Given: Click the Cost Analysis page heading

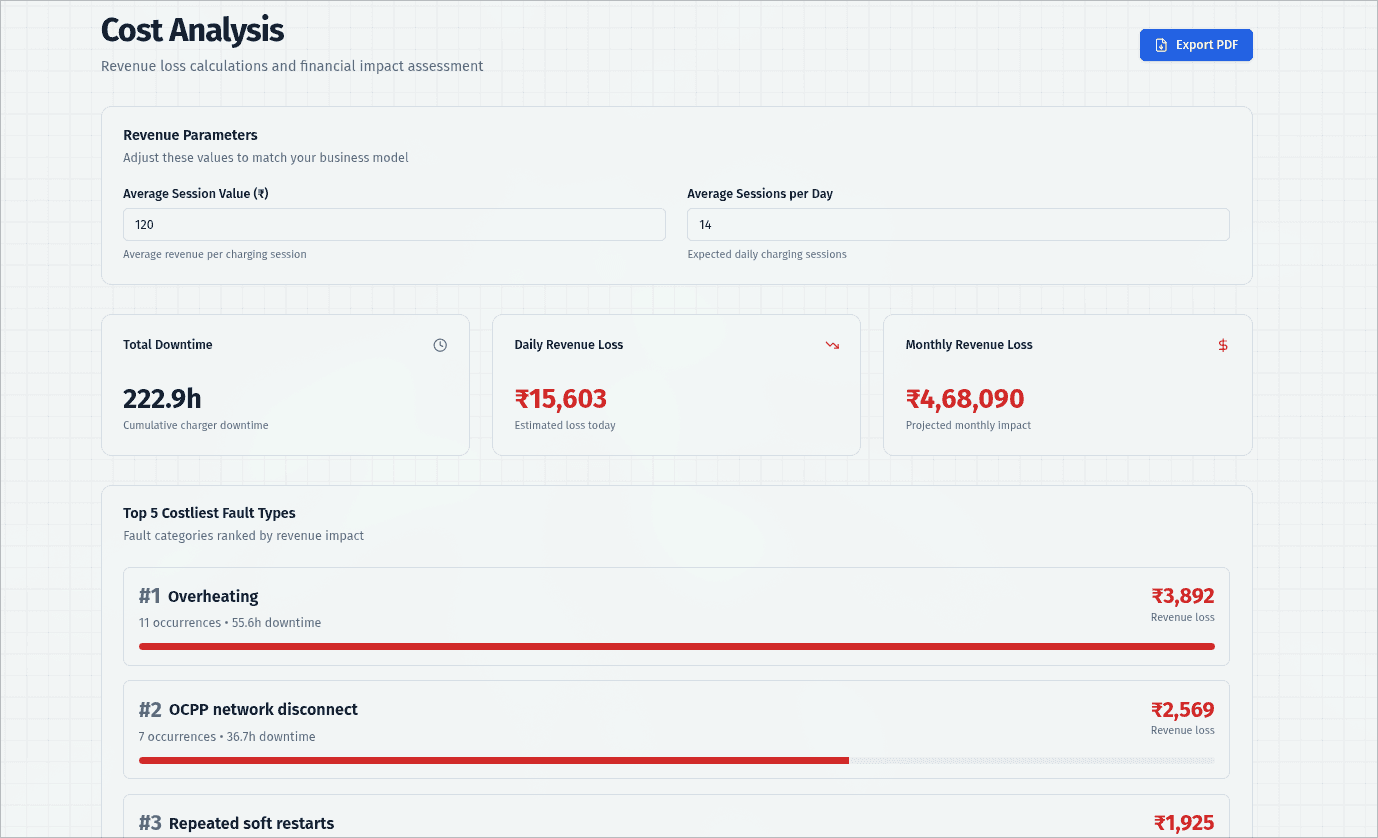Looking at the screenshot, I should (192, 30).
